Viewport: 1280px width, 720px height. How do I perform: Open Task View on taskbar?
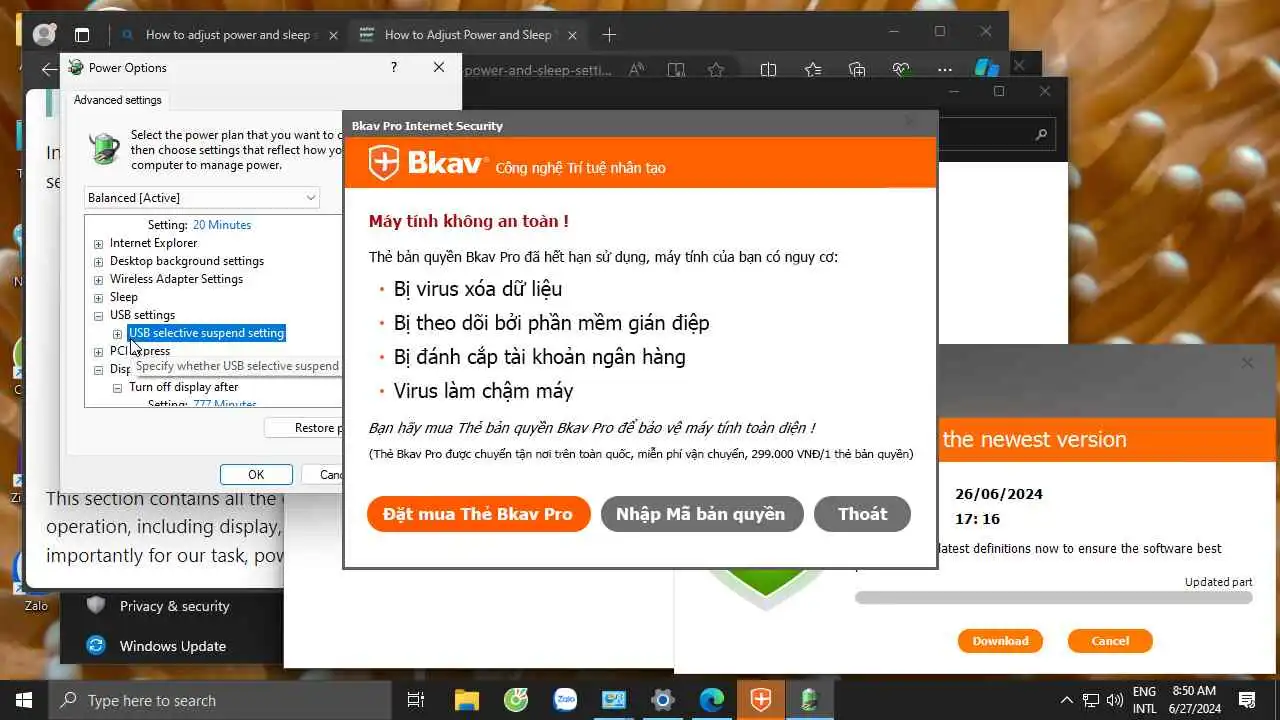coord(416,700)
